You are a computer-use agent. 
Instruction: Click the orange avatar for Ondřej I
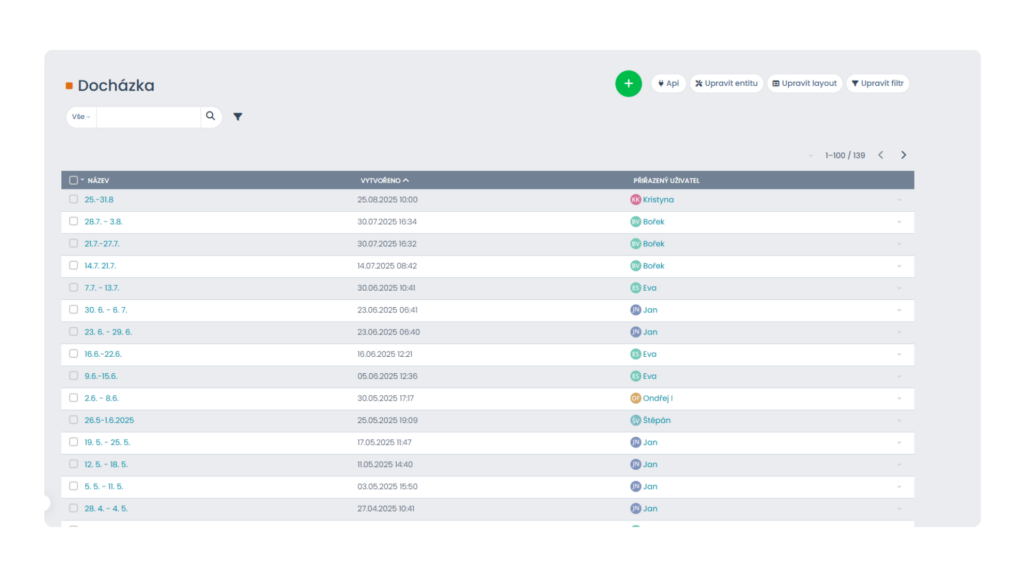click(635, 398)
